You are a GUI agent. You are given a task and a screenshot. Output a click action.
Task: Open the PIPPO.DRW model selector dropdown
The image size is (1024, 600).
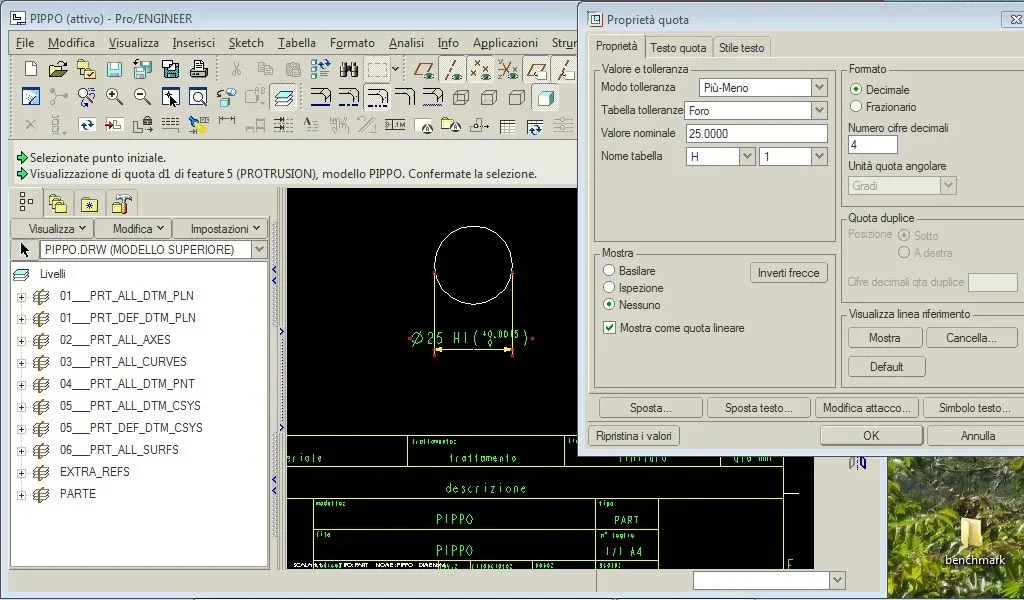[259, 249]
